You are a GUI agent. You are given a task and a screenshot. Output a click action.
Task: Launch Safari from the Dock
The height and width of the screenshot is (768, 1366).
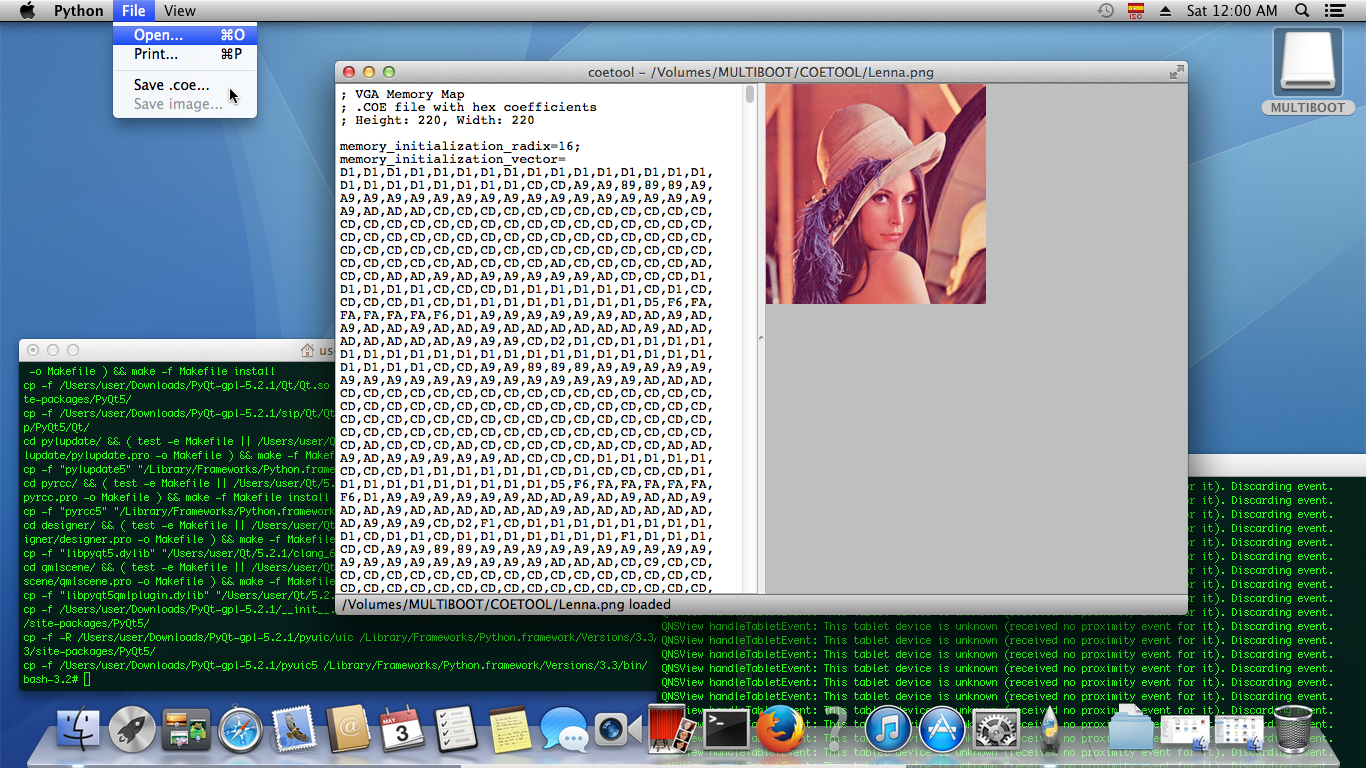pos(240,730)
